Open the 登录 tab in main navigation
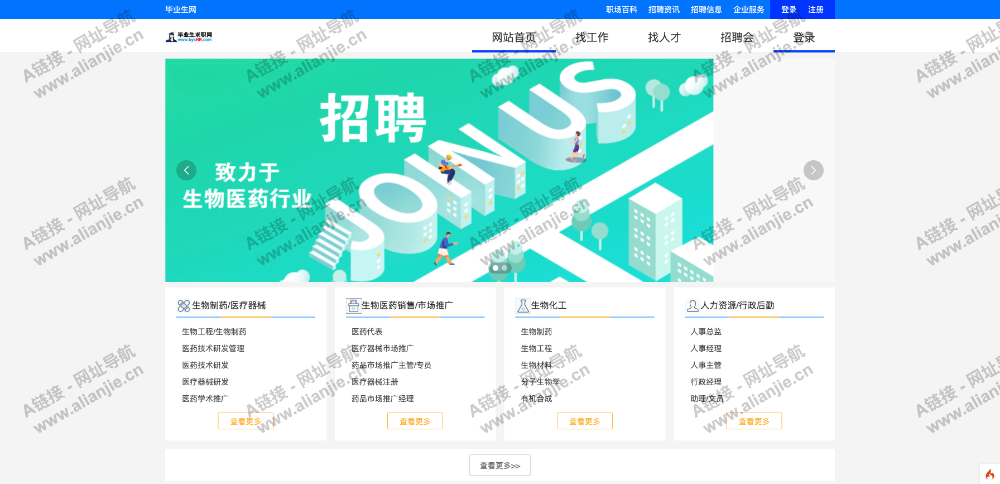This screenshot has width=1000, height=484. coord(804,38)
